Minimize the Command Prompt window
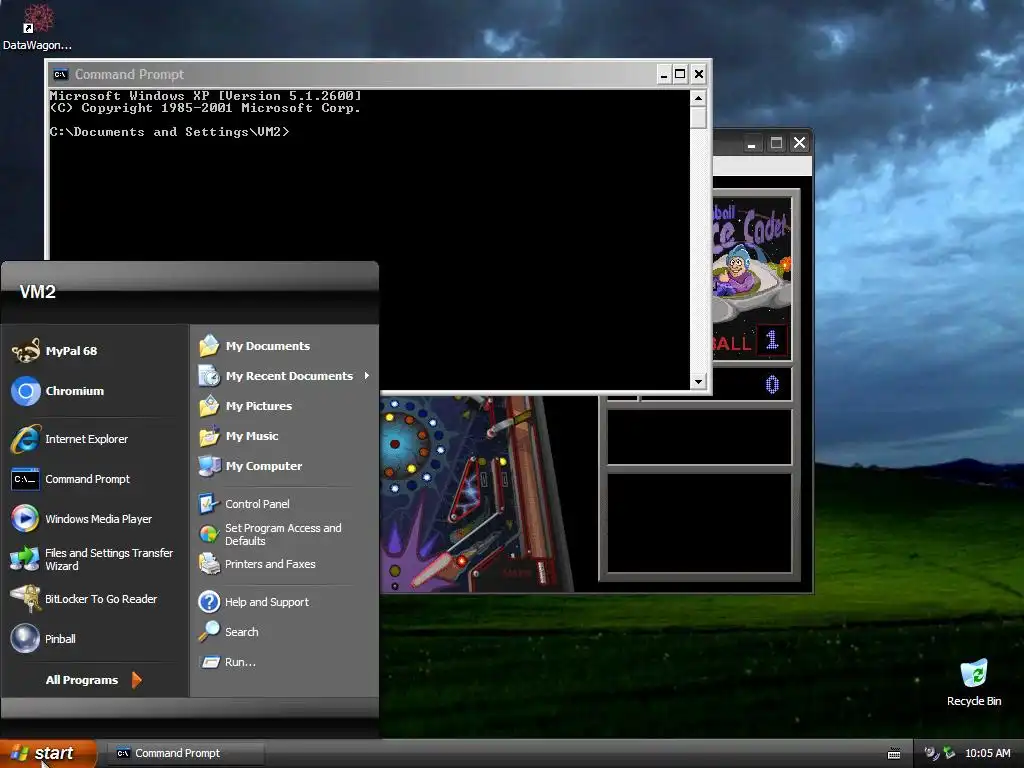Screen dimensions: 1024x768 [664, 74]
